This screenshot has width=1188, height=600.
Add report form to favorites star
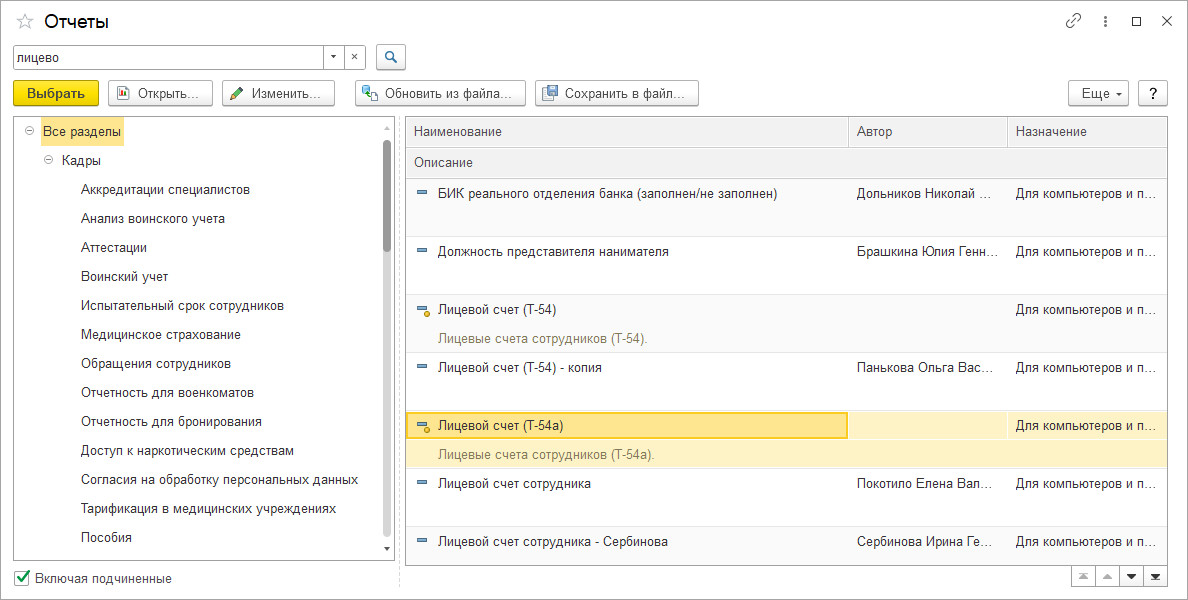(25, 21)
